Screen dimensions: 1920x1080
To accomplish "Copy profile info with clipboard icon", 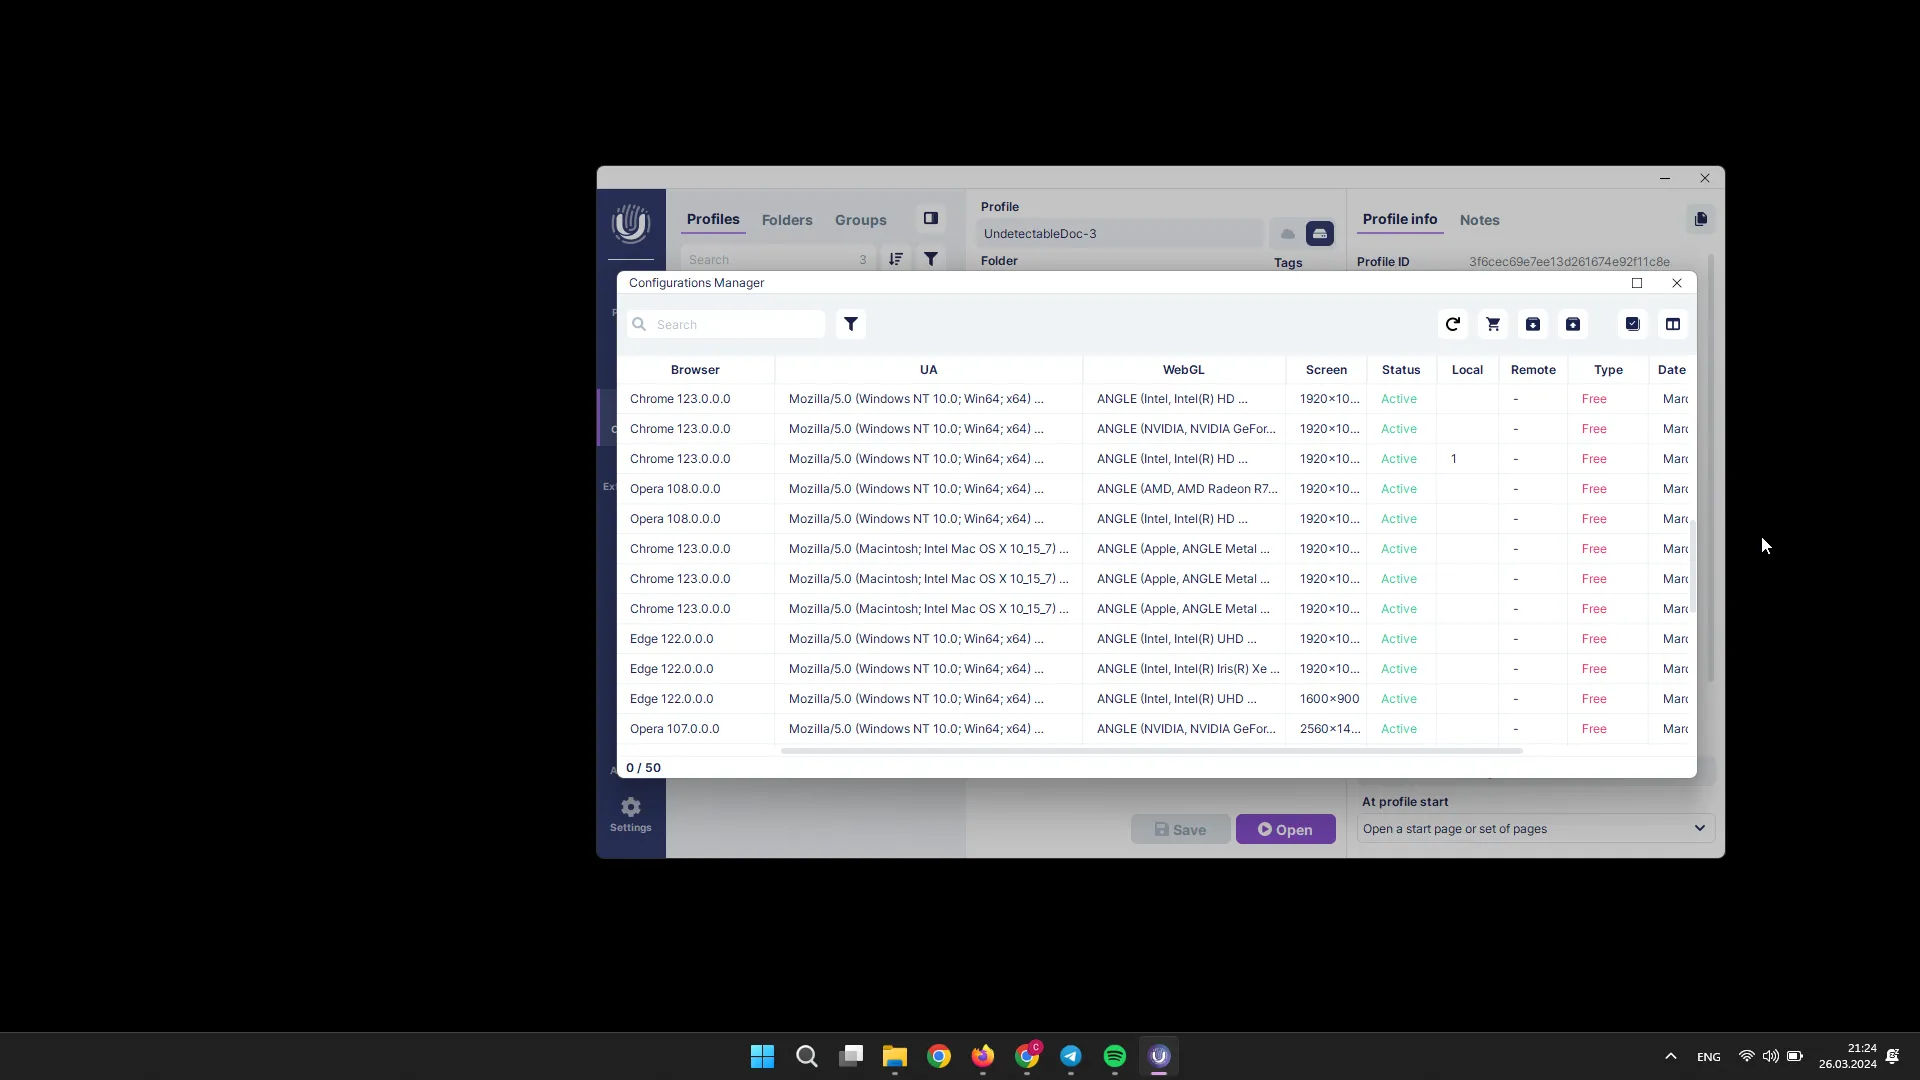I will tap(1701, 219).
